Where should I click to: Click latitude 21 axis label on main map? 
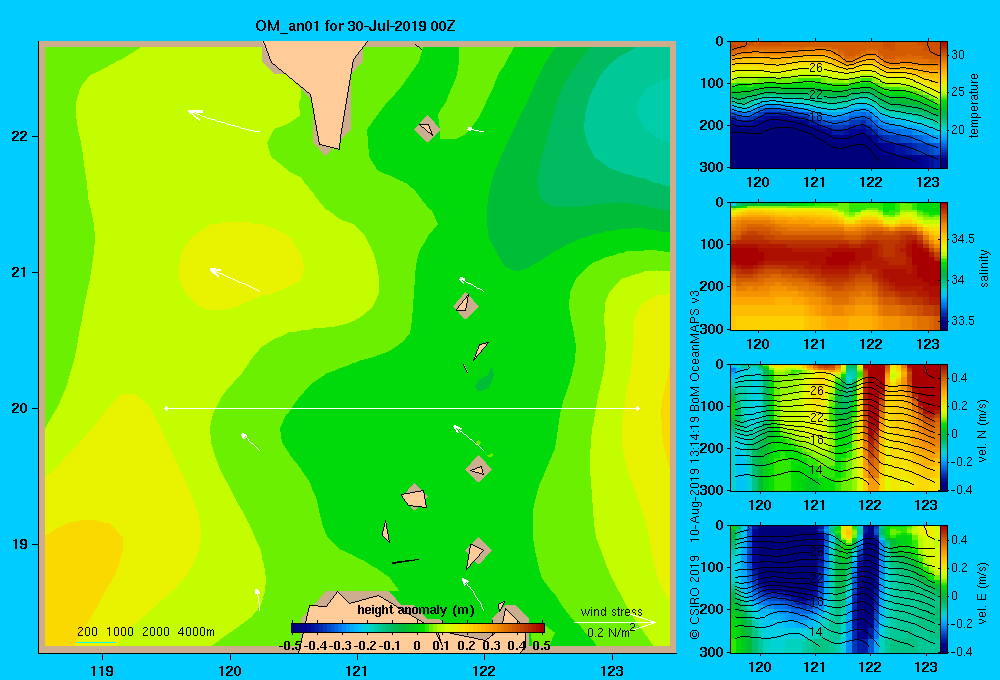tap(20, 272)
